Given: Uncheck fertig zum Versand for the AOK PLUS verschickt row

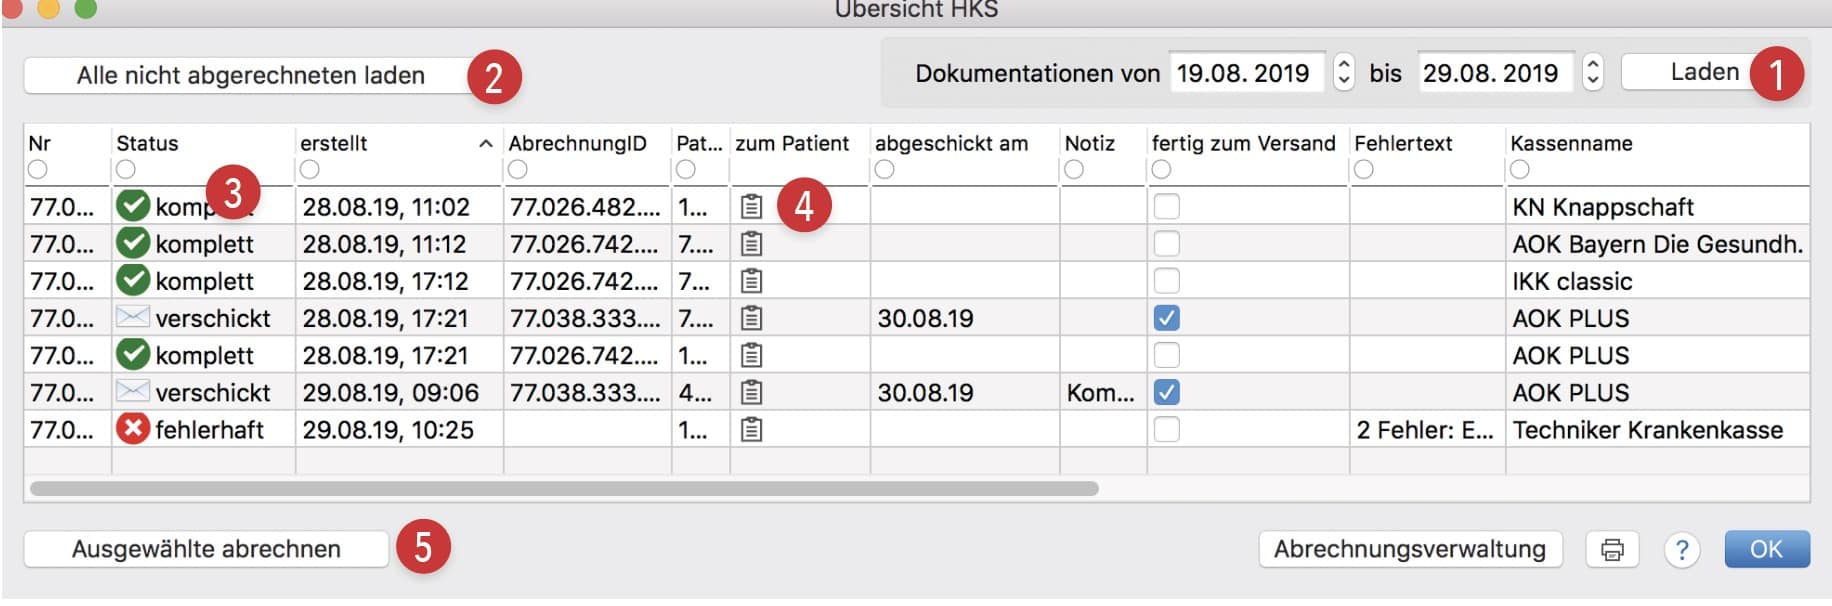Looking at the screenshot, I should click(1165, 318).
